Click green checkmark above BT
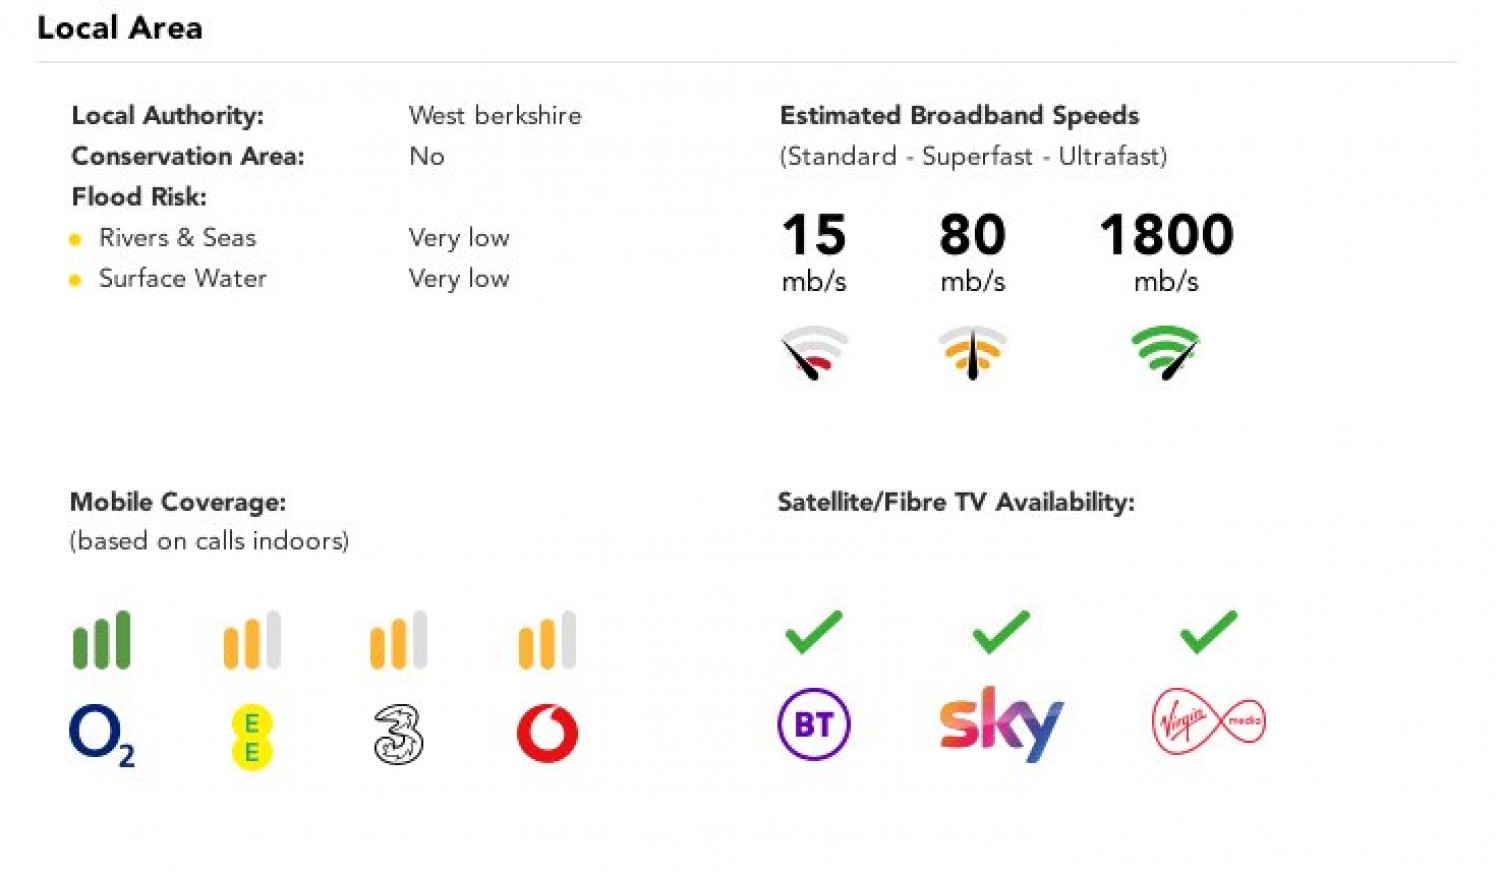This screenshot has height=873, width=1500. pos(814,632)
